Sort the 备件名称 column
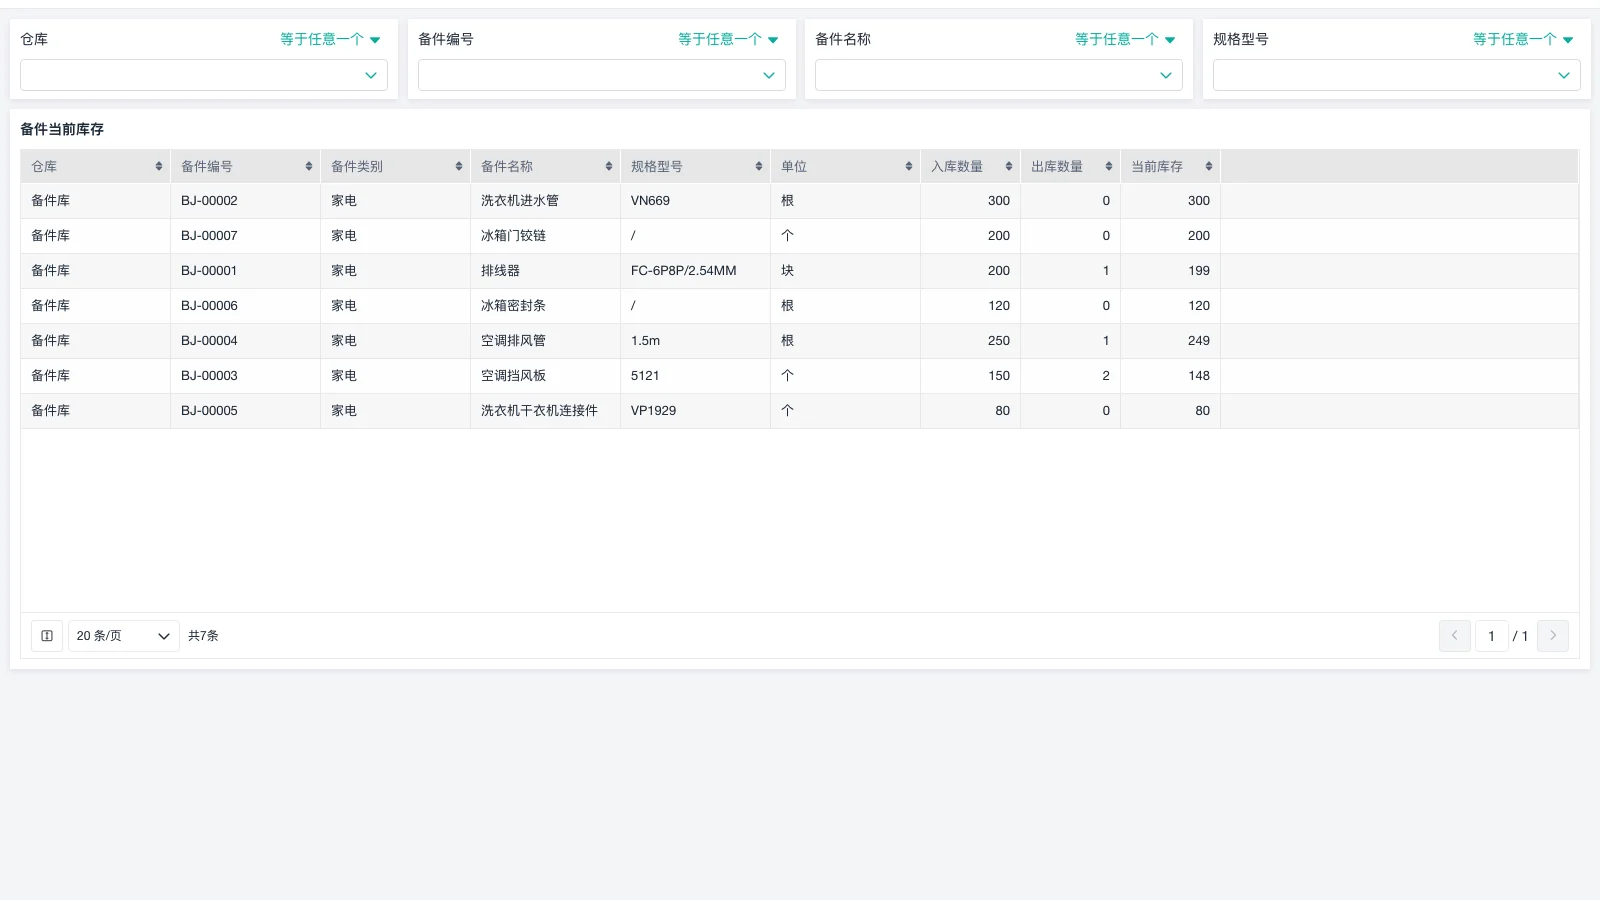The image size is (1600, 900). (608, 166)
